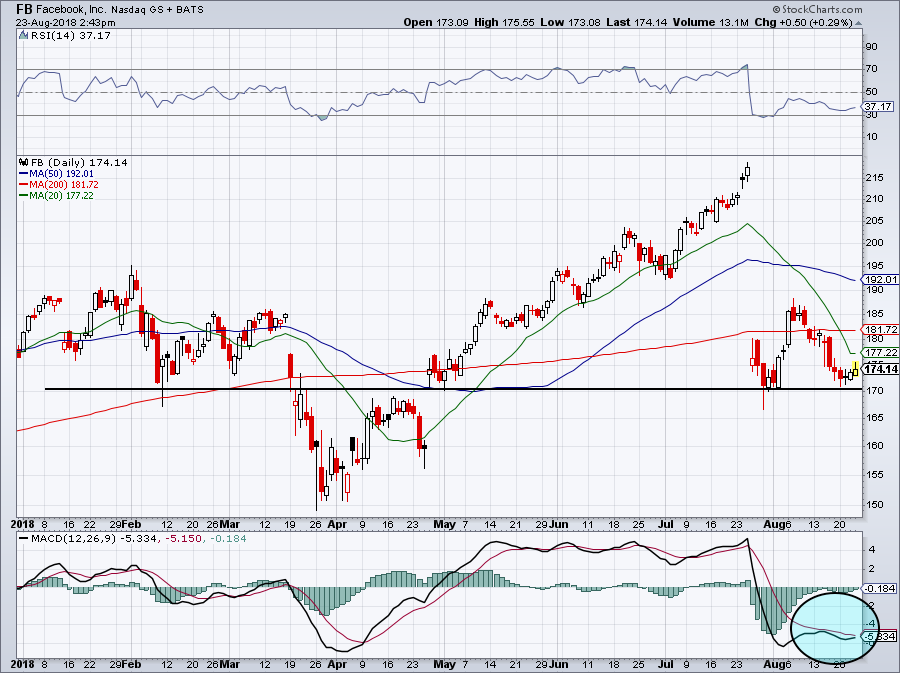Screen dimensions: 900x673
Task: Click the Facebook, Inc. company name
Action: [69, 10]
